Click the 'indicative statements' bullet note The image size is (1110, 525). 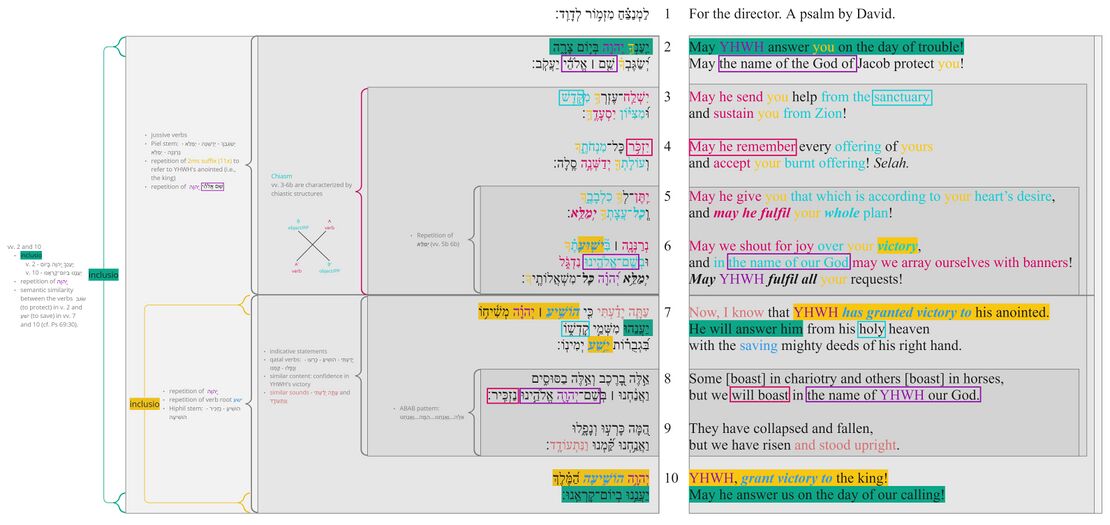point(300,352)
